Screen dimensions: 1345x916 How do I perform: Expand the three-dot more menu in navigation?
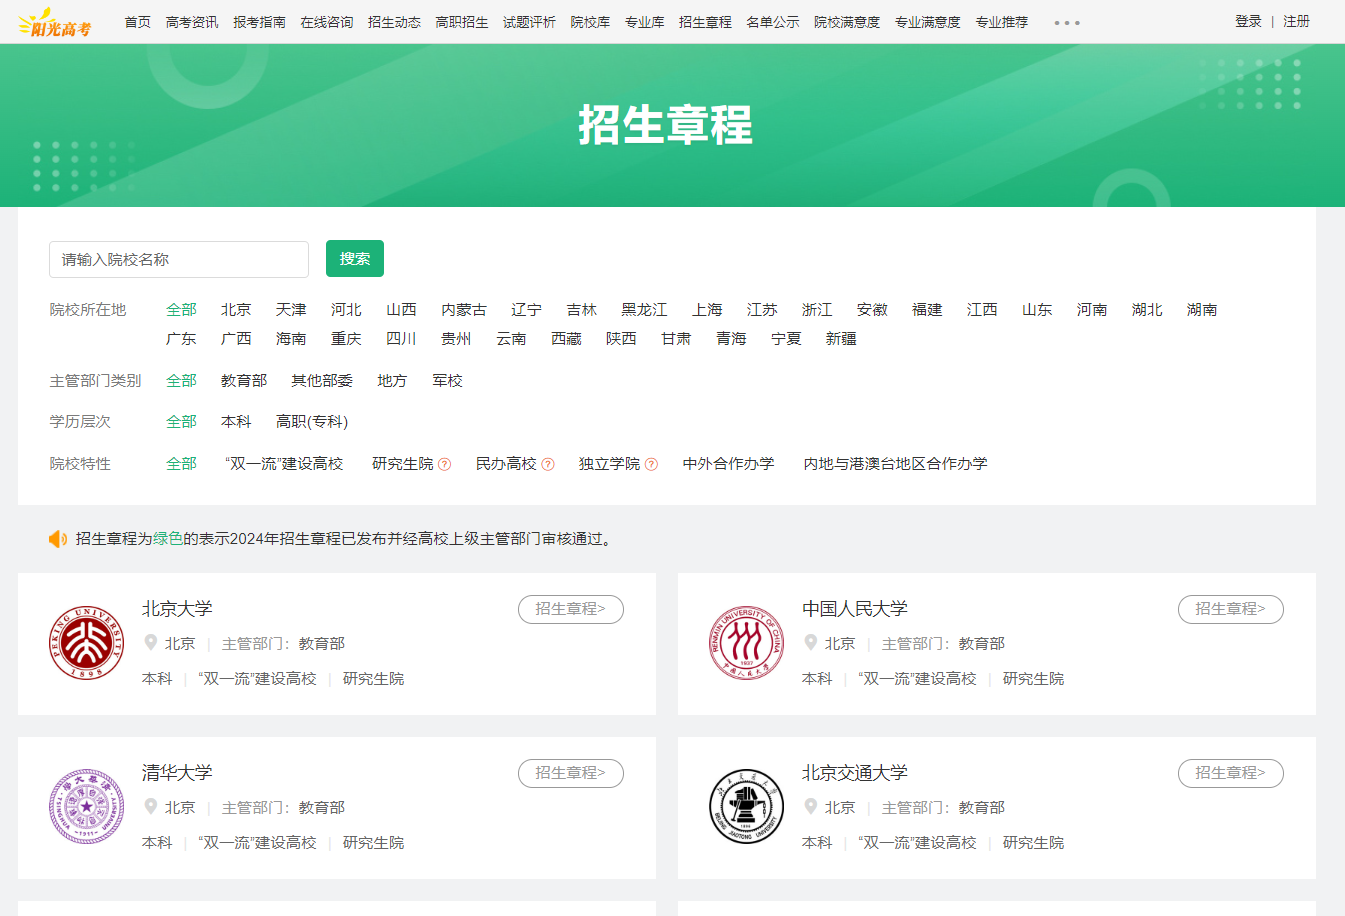(1067, 22)
